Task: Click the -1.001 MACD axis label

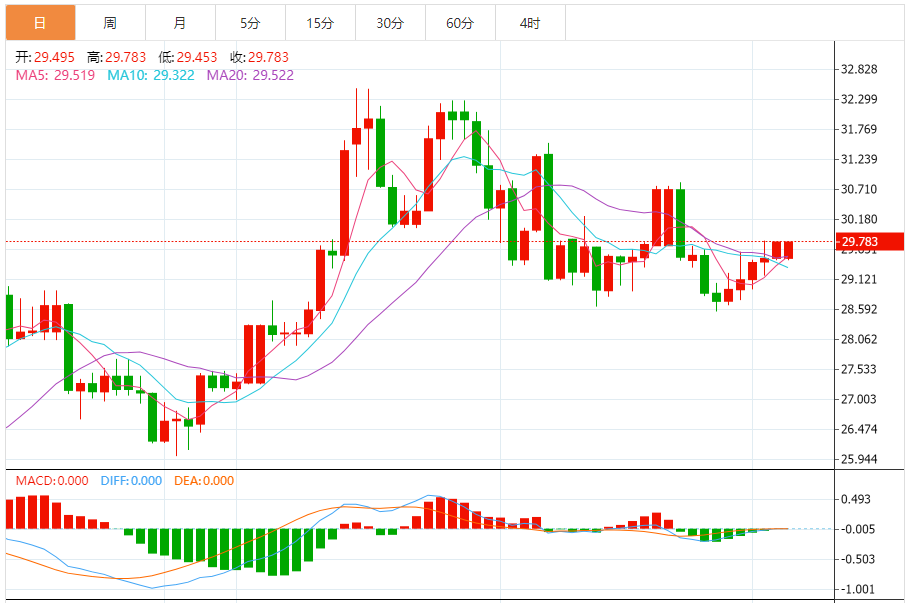Action: coord(856,590)
